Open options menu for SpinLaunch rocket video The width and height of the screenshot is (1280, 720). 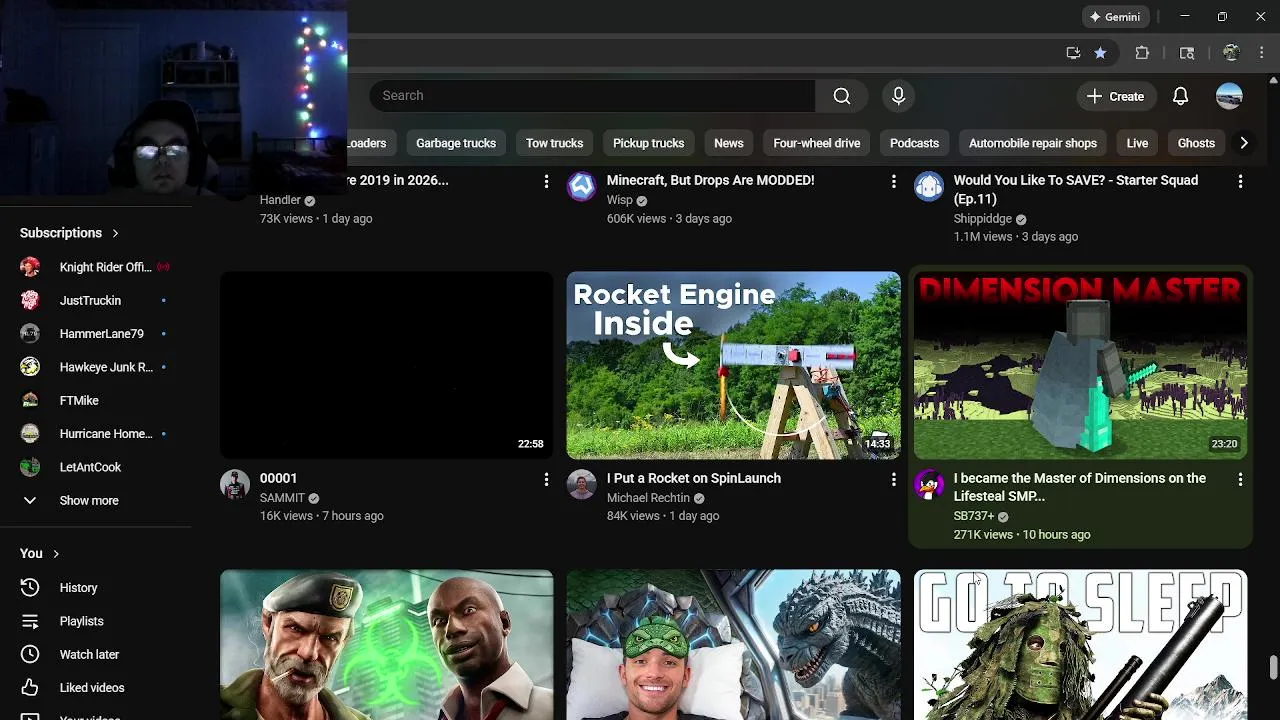(893, 479)
